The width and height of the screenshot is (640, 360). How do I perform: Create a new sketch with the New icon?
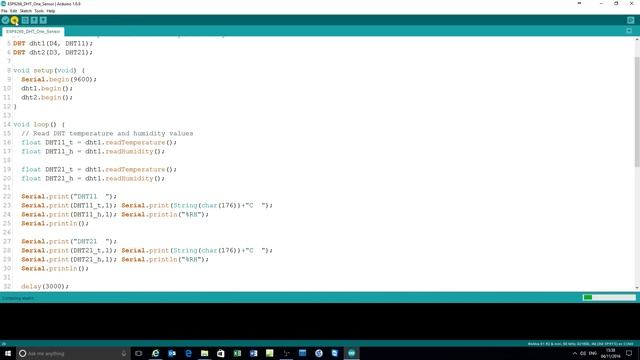tap(25, 20)
